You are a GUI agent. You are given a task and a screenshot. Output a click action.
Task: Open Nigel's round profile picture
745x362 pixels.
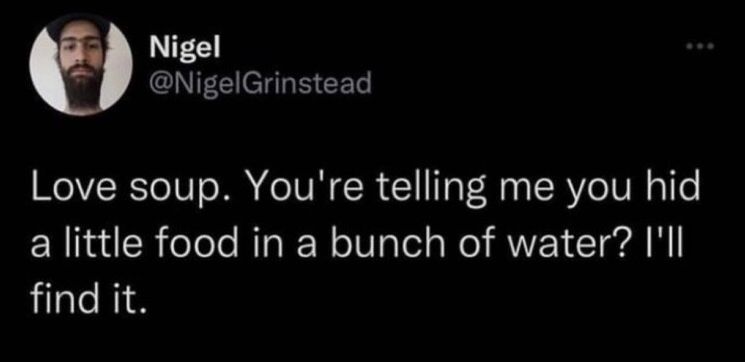(81, 65)
